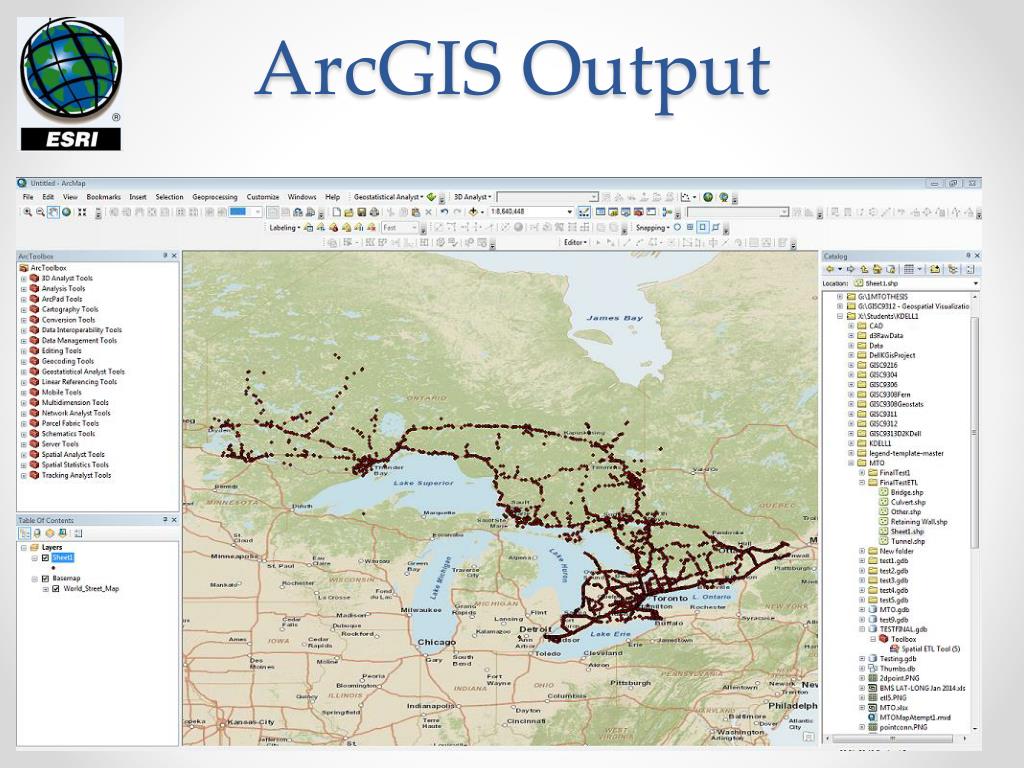Open the Windows menu
Image resolution: width=1024 pixels, height=768 pixels.
click(x=302, y=197)
